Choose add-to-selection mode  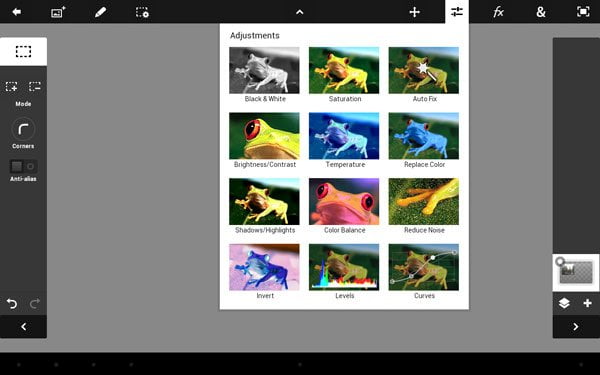tap(11, 87)
